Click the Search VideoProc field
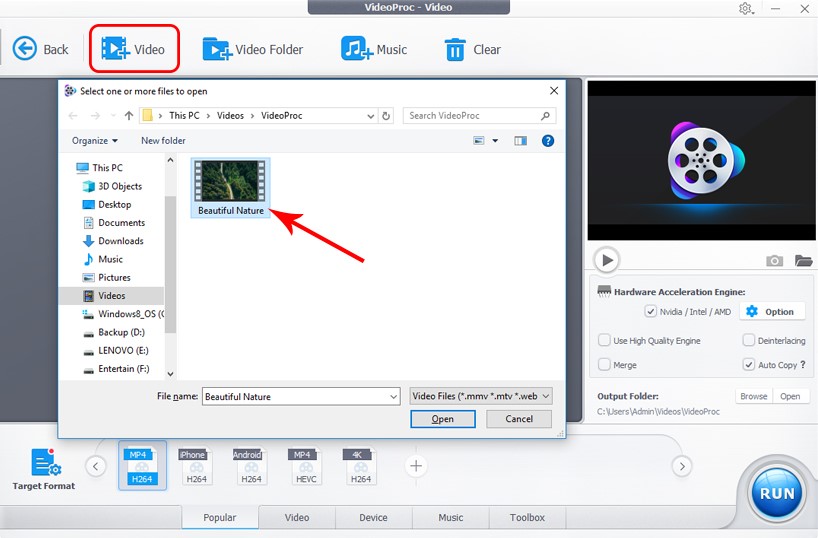 479,116
